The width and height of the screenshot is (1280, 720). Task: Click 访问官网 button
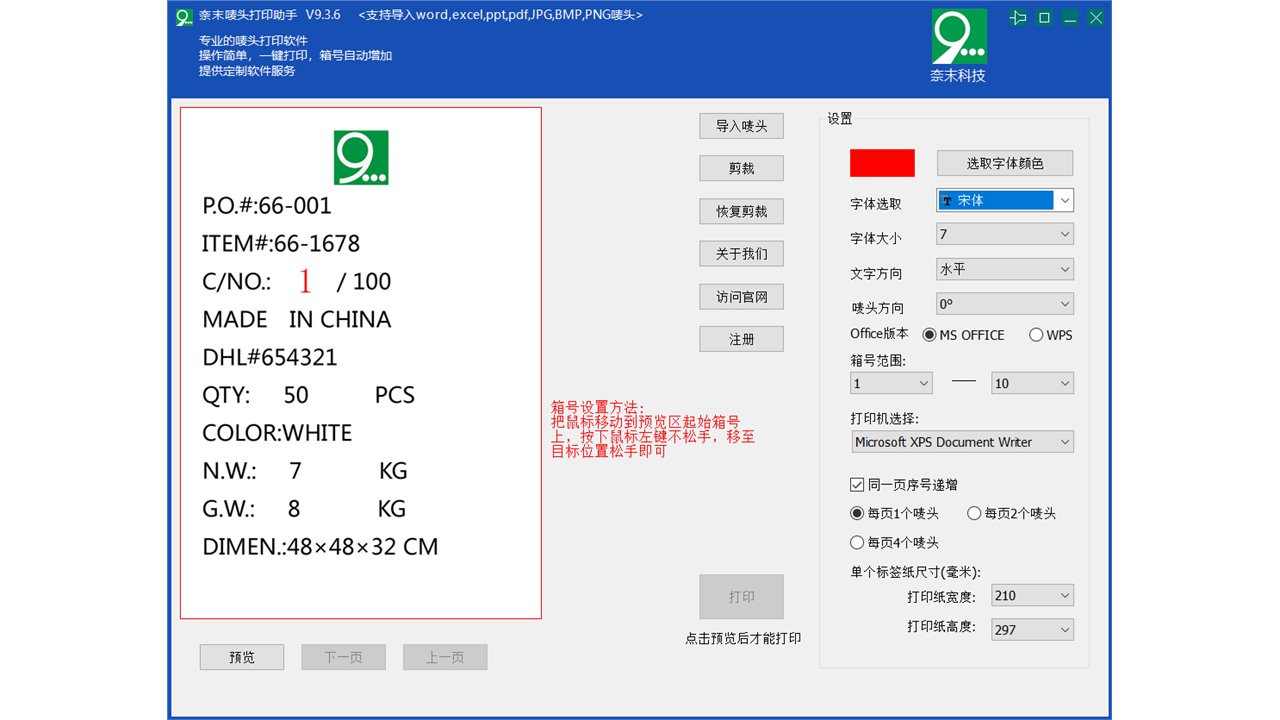click(x=741, y=297)
